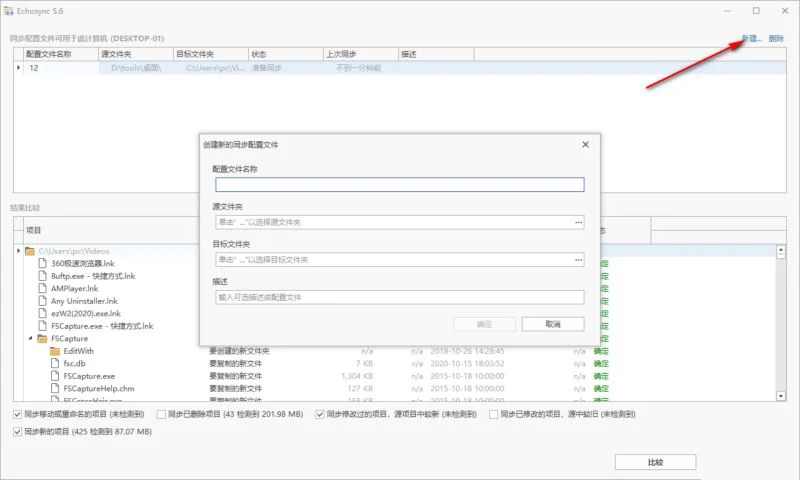Sort by 上次同步 column header
The height and width of the screenshot is (480, 800).
coord(361,54)
